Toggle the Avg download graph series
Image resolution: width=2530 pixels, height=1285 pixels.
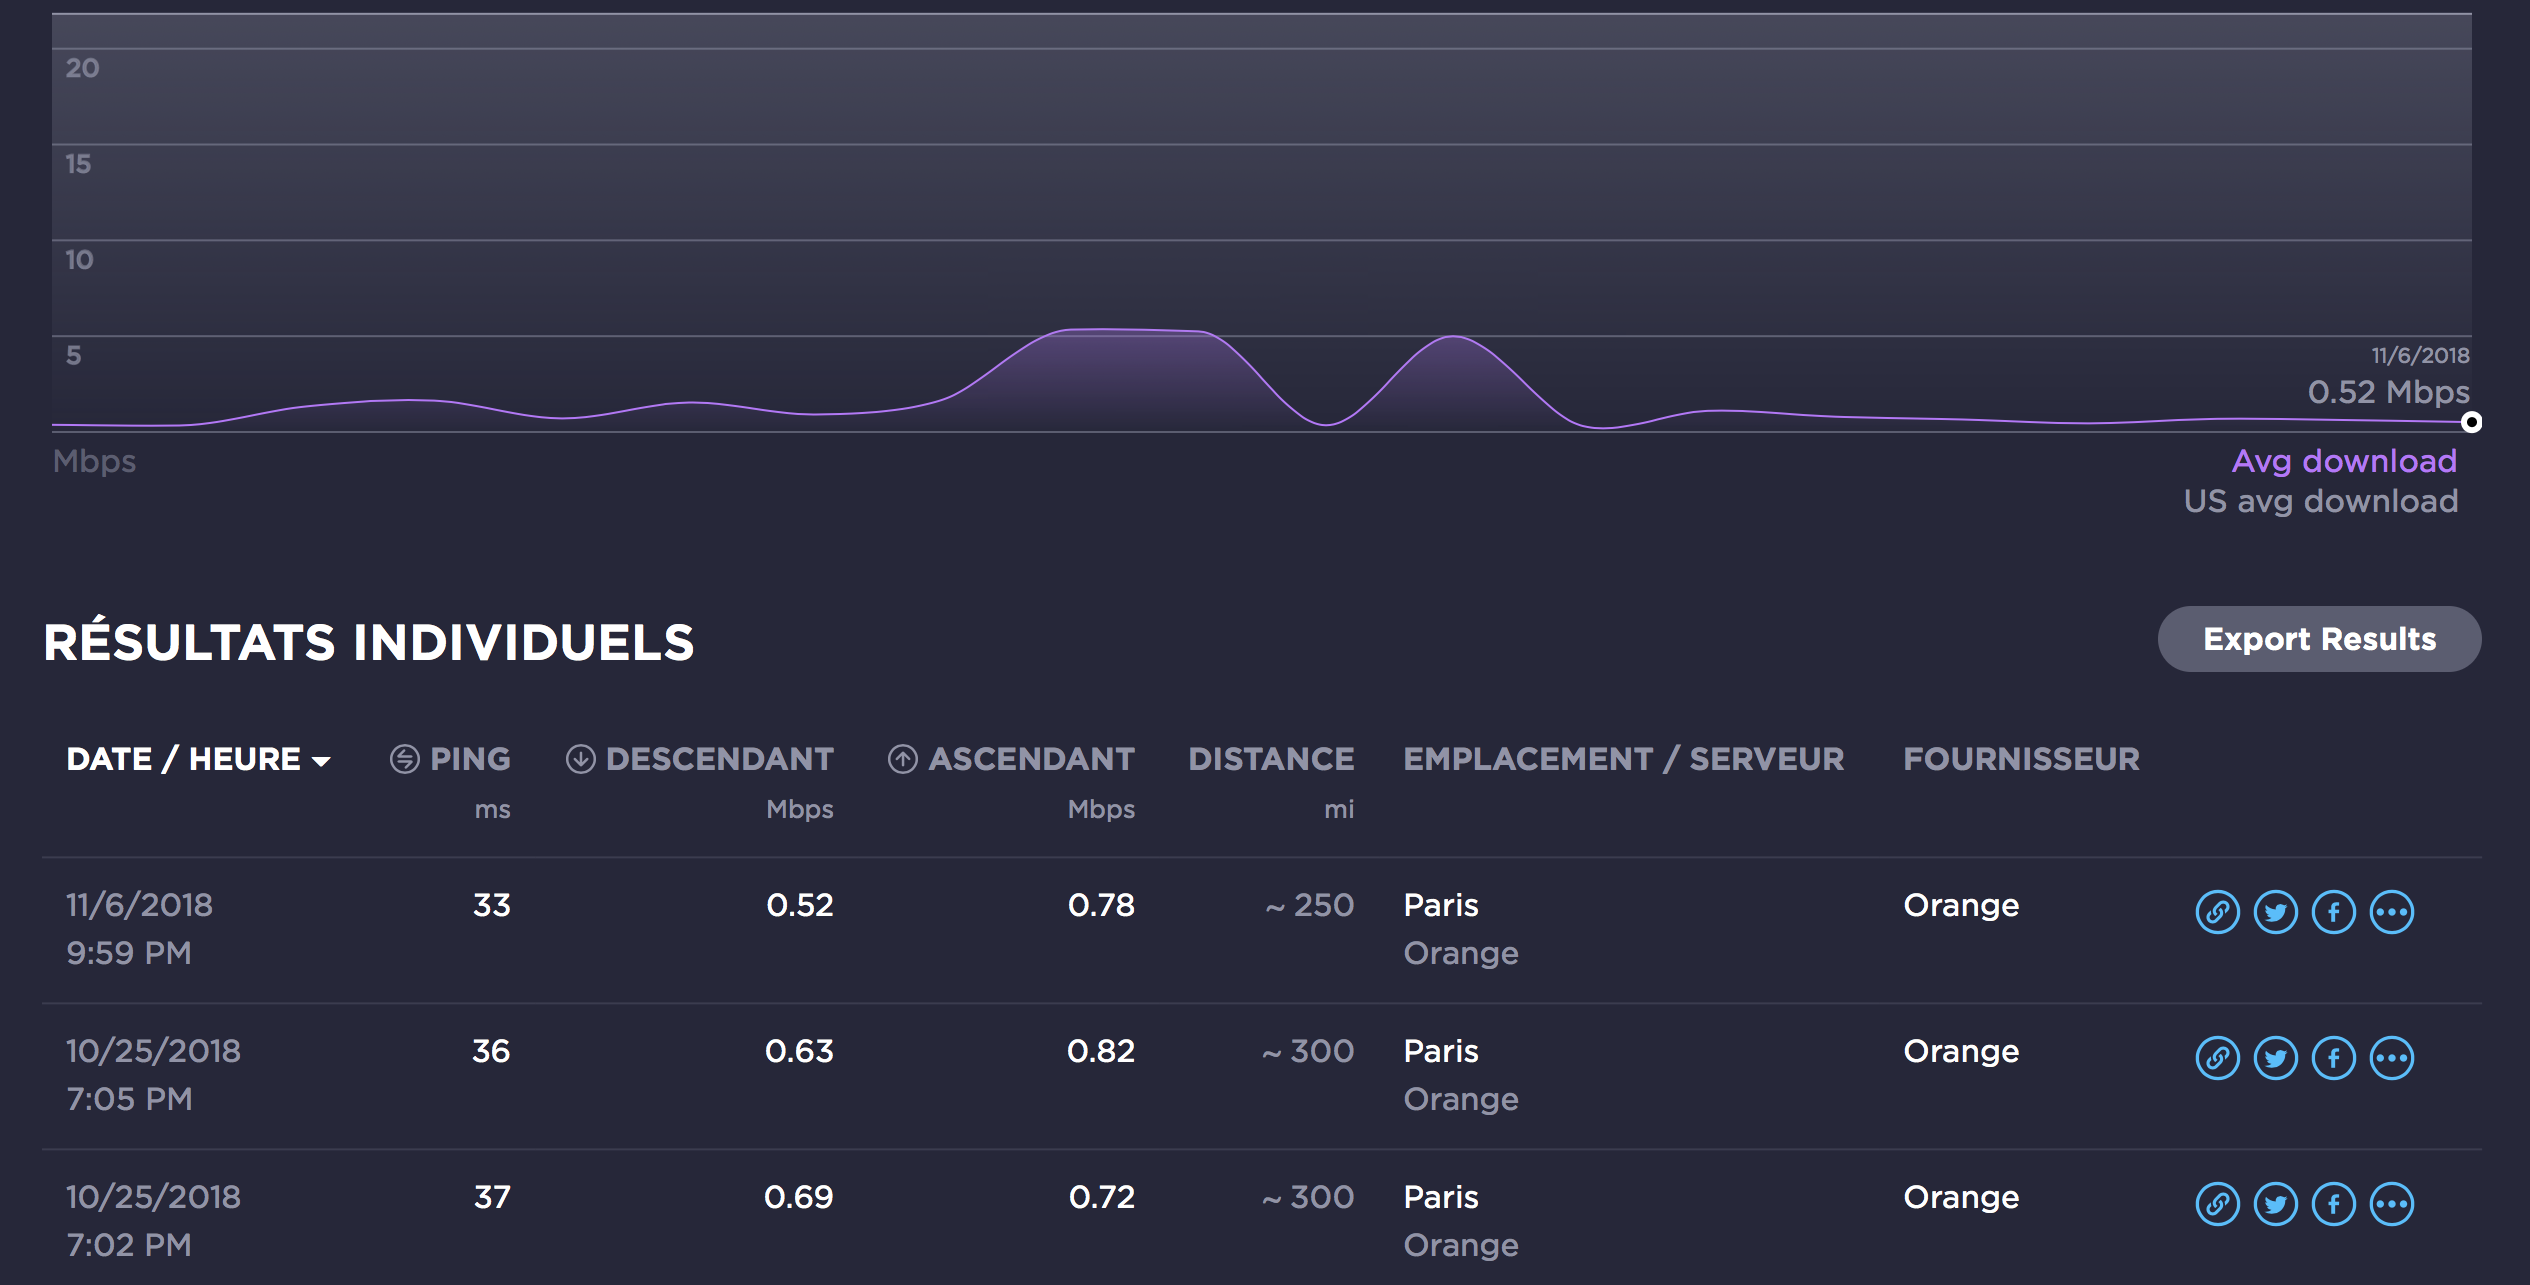[2343, 461]
